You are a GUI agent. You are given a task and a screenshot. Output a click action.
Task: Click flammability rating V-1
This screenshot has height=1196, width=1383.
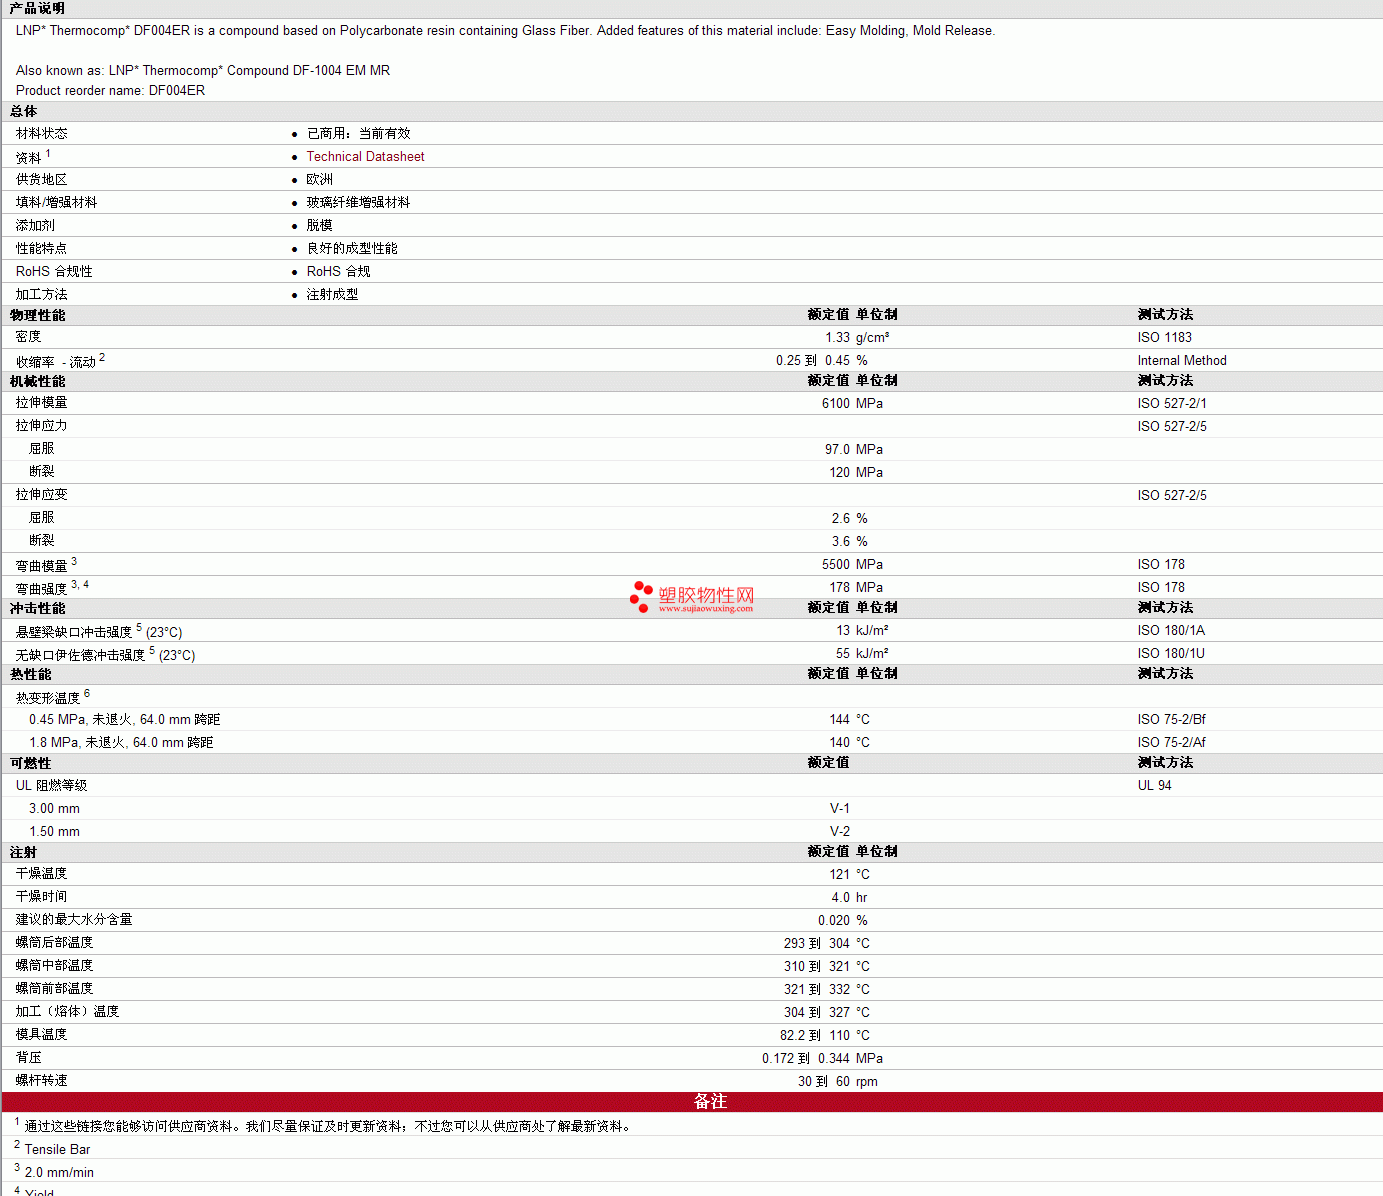pos(839,809)
